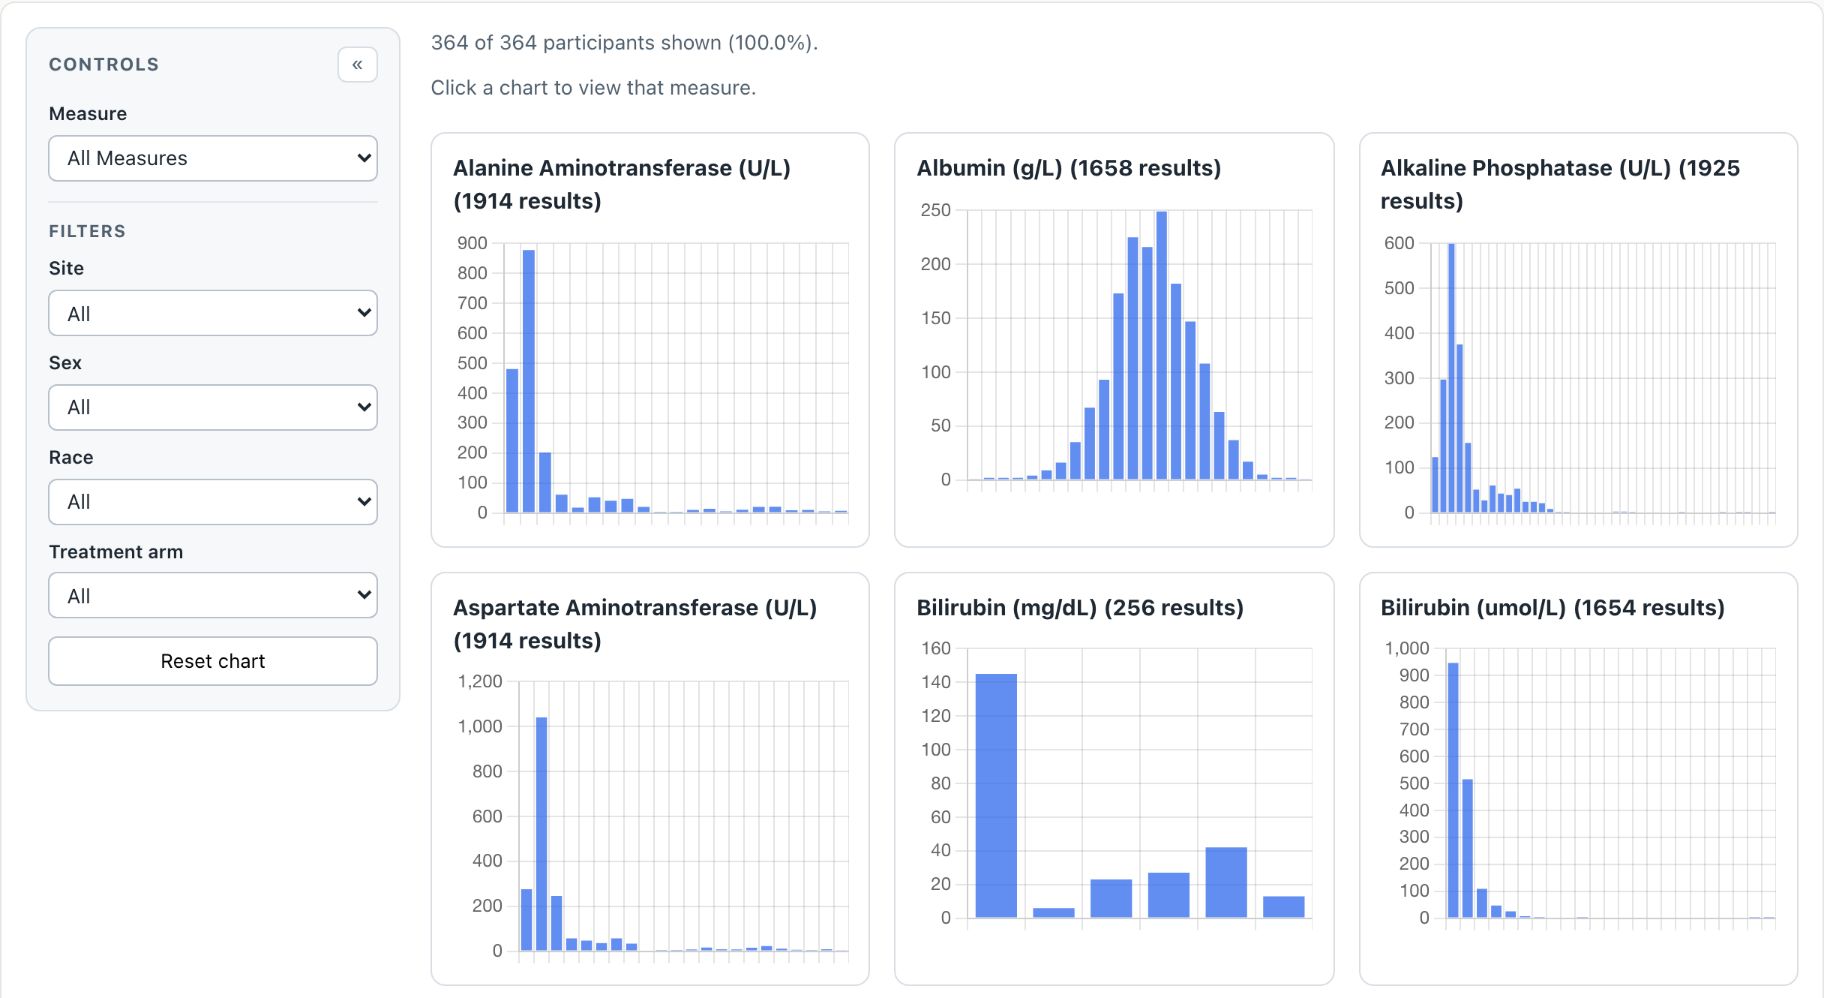Image resolution: width=1824 pixels, height=998 pixels.
Task: Click the Treatment arm label
Action: tap(116, 552)
